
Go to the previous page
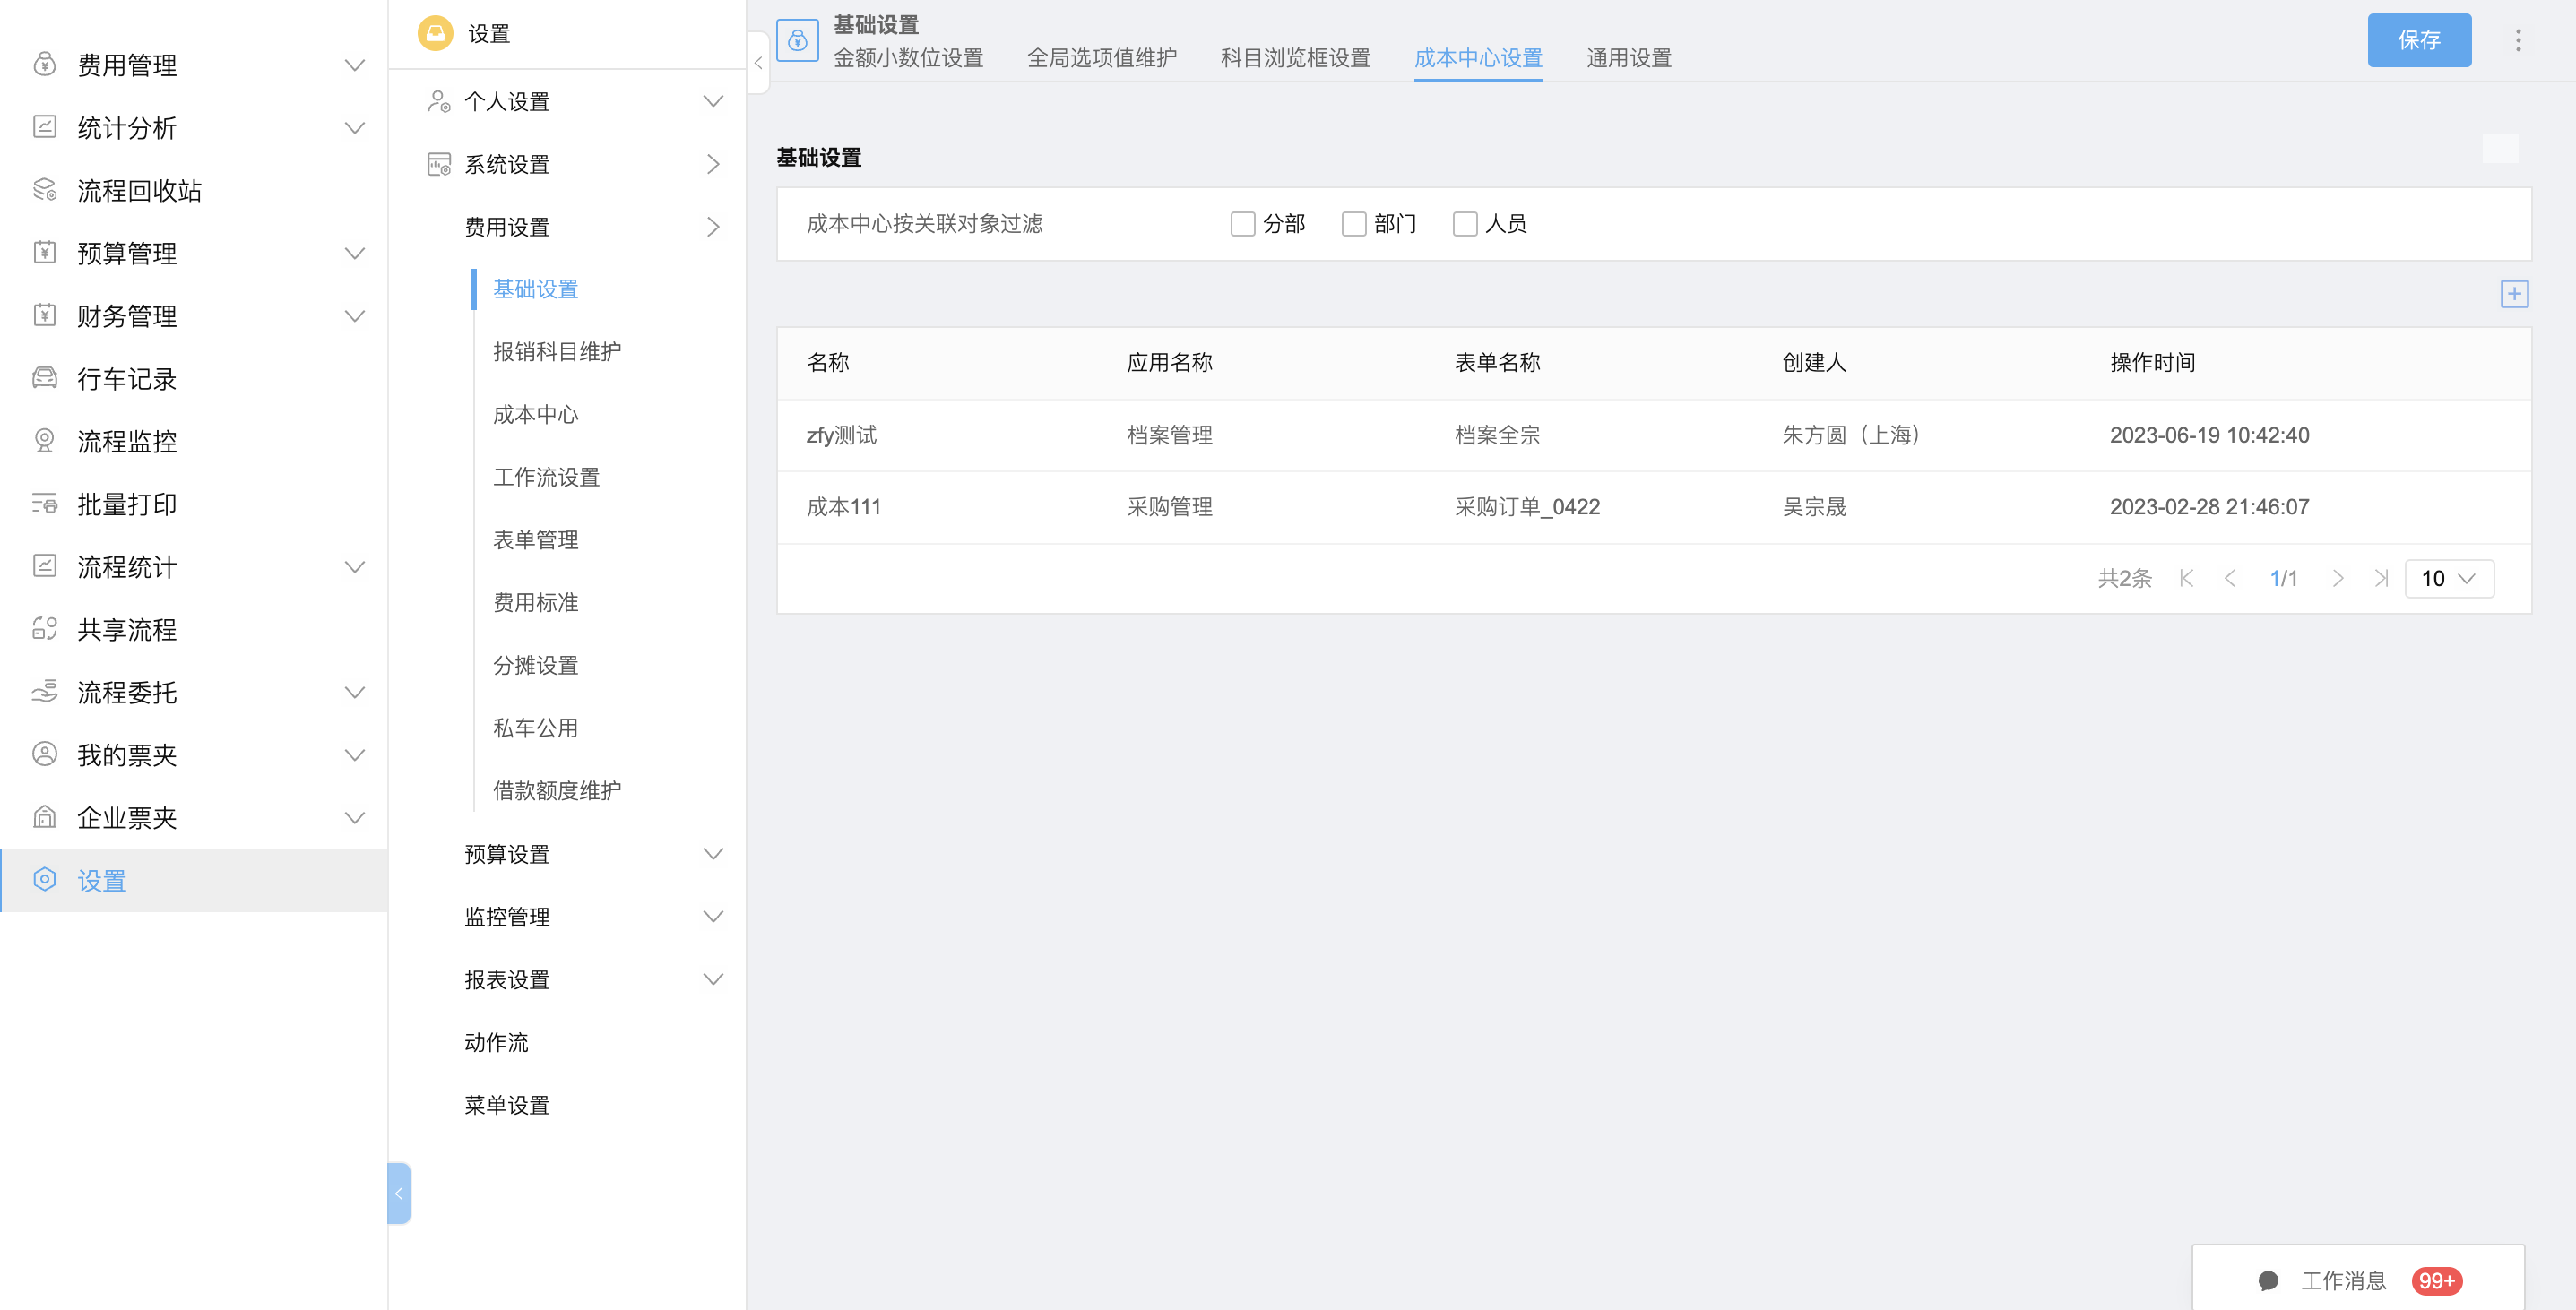point(2229,578)
